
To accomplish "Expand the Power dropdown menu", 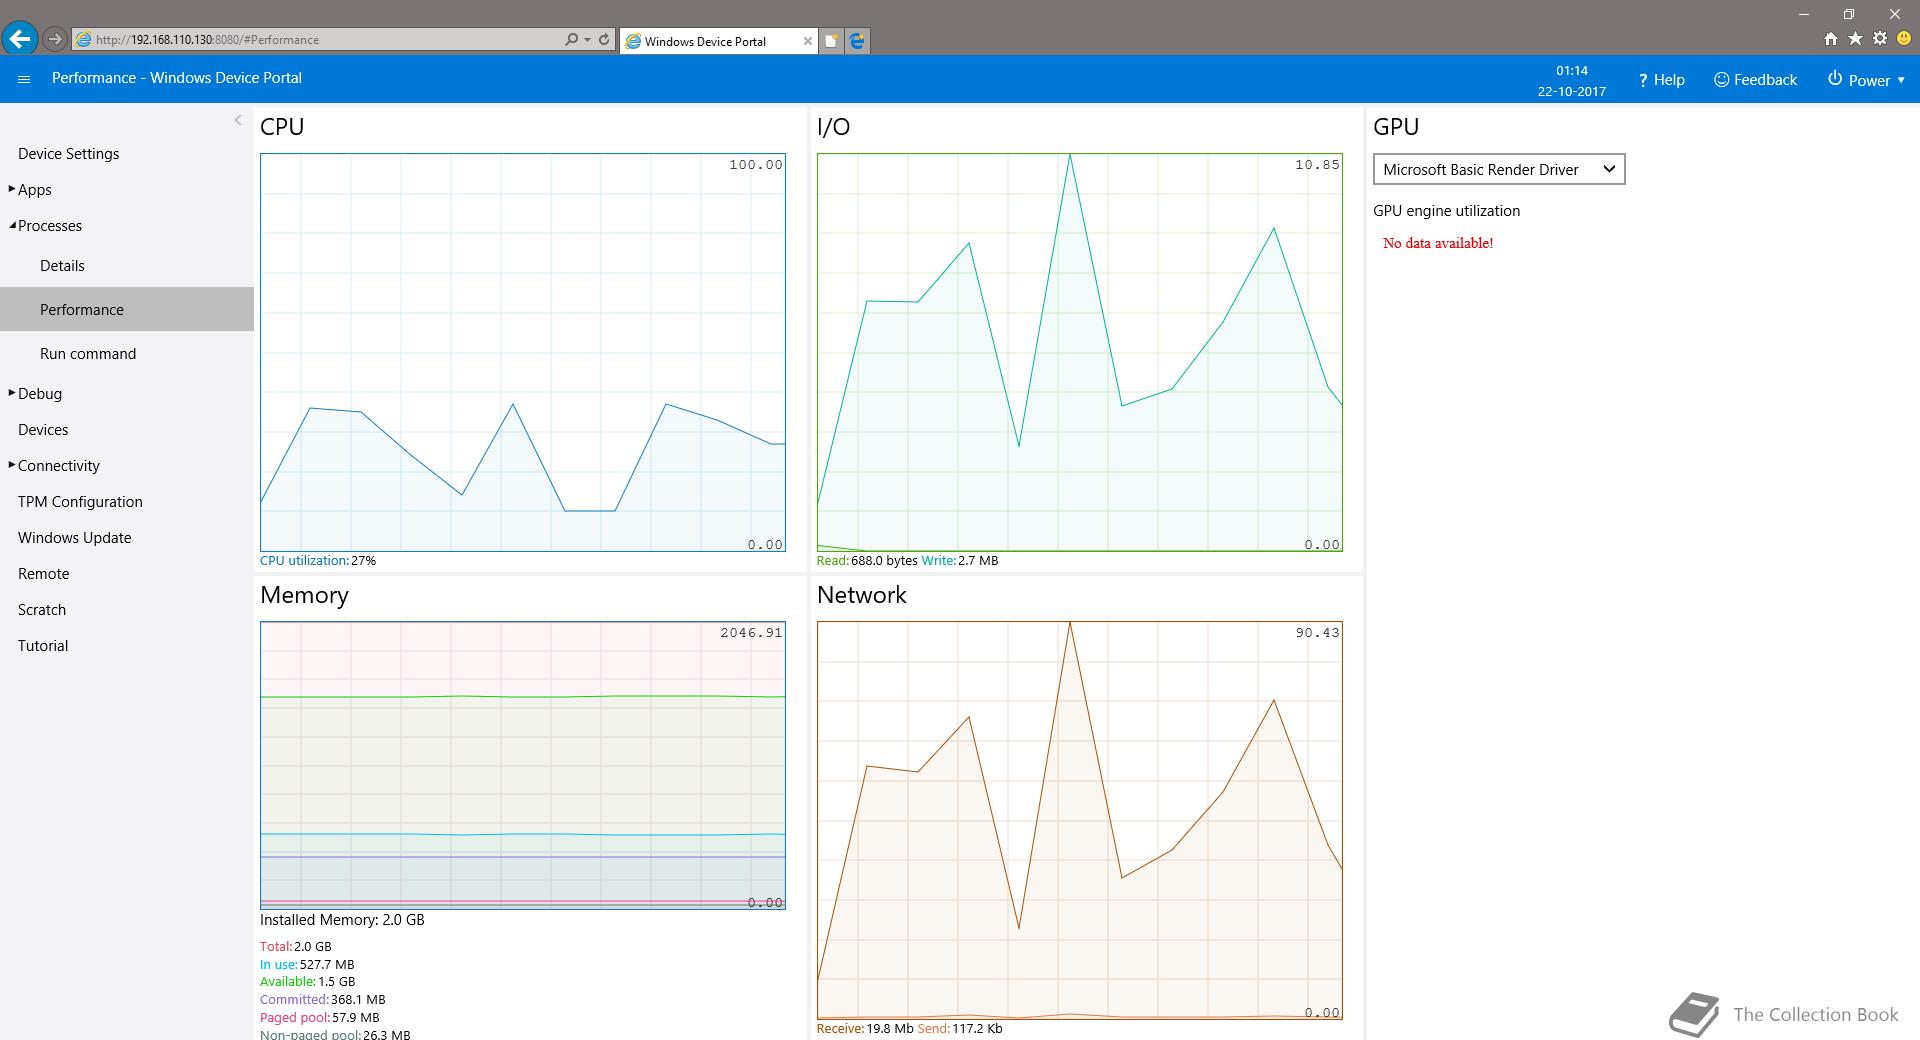I will click(x=1866, y=80).
